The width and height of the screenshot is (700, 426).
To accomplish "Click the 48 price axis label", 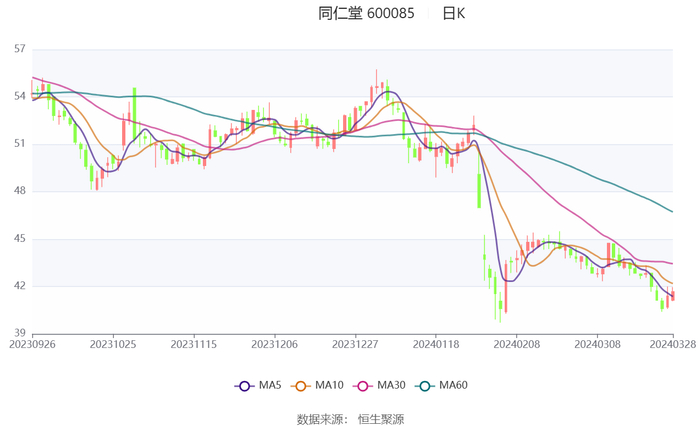I will pyautogui.click(x=19, y=191).
